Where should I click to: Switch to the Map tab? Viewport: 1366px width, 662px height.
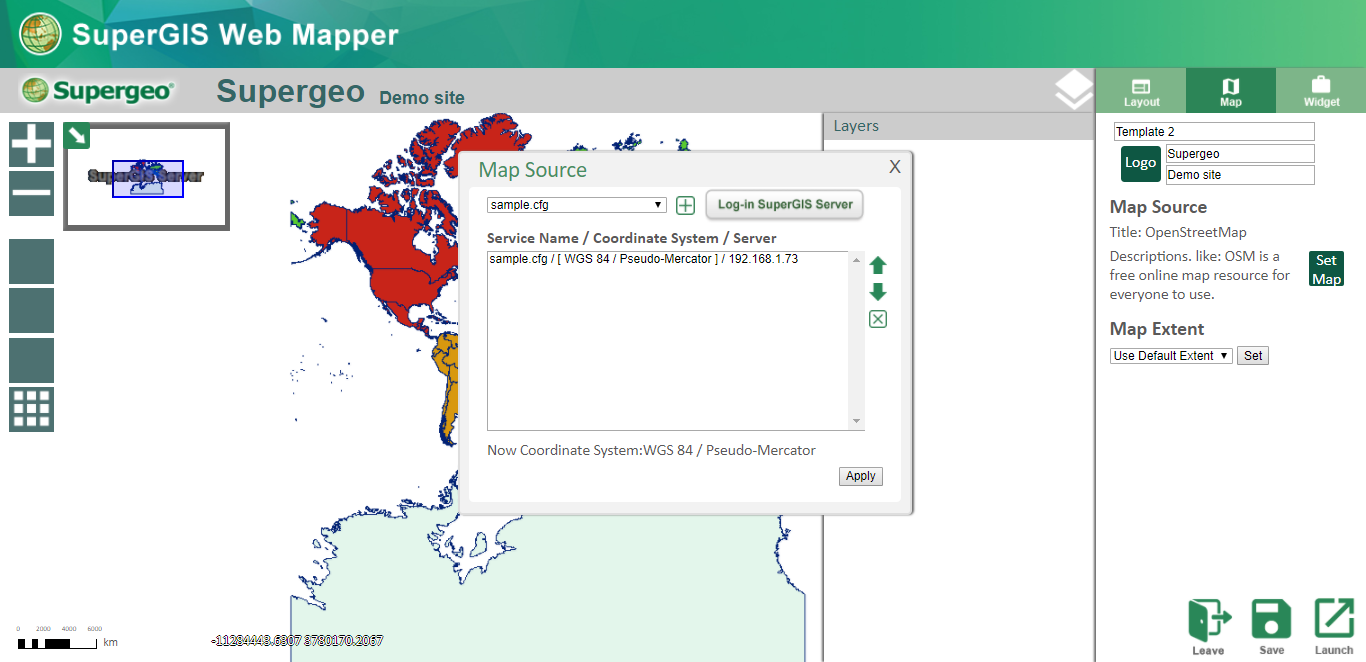tap(1231, 91)
